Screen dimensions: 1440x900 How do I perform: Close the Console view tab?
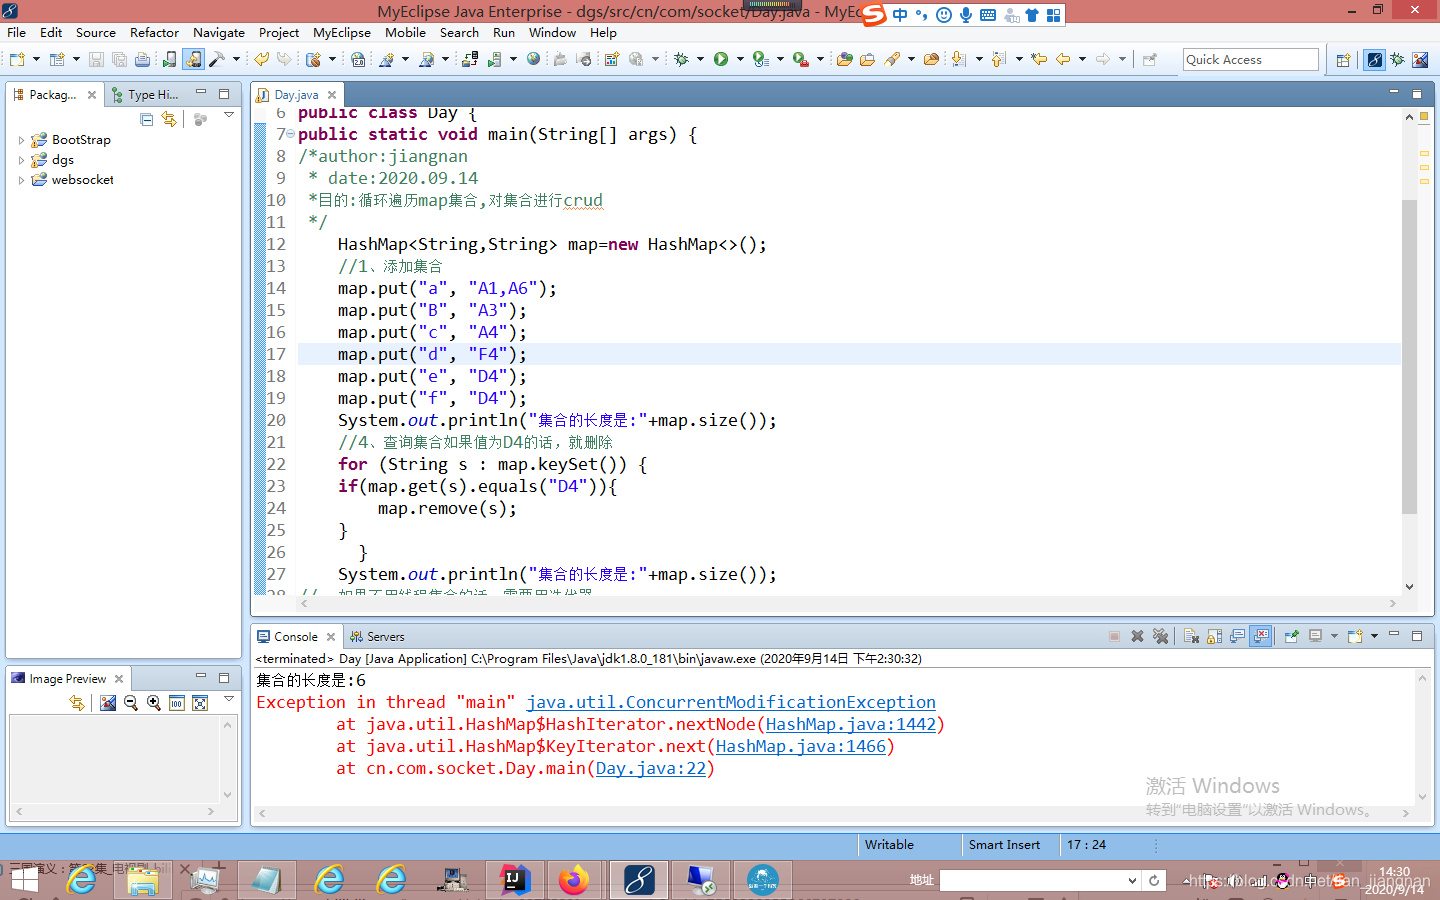click(331, 637)
